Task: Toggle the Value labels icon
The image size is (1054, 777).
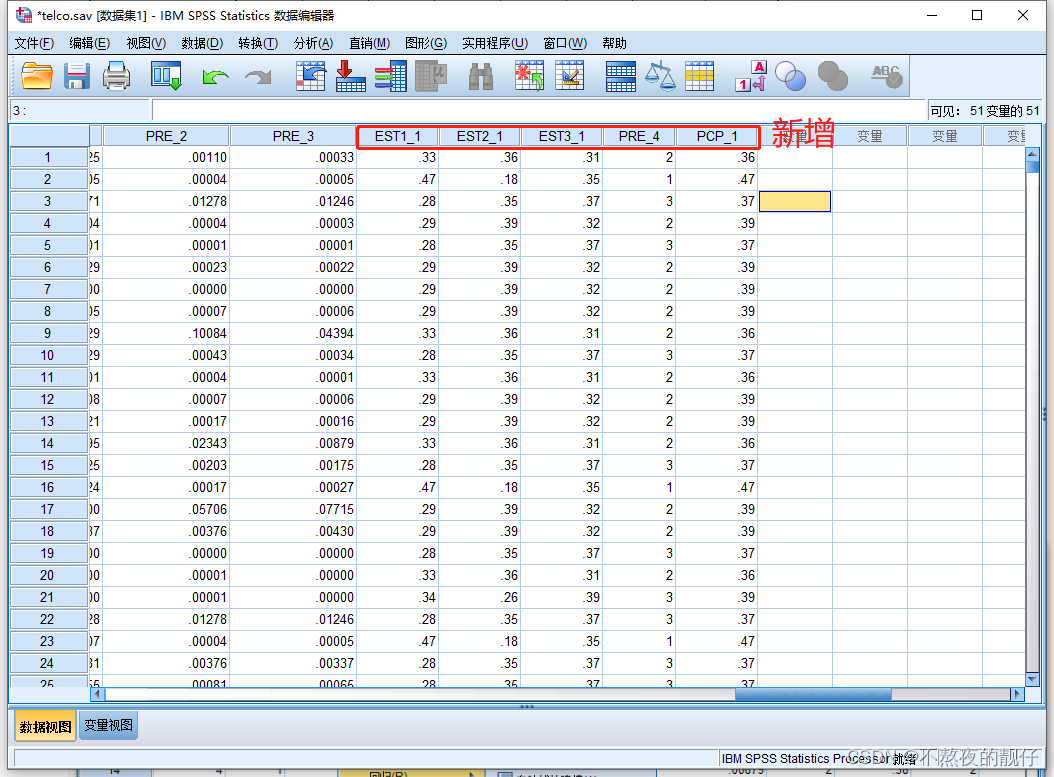Action: (751, 76)
